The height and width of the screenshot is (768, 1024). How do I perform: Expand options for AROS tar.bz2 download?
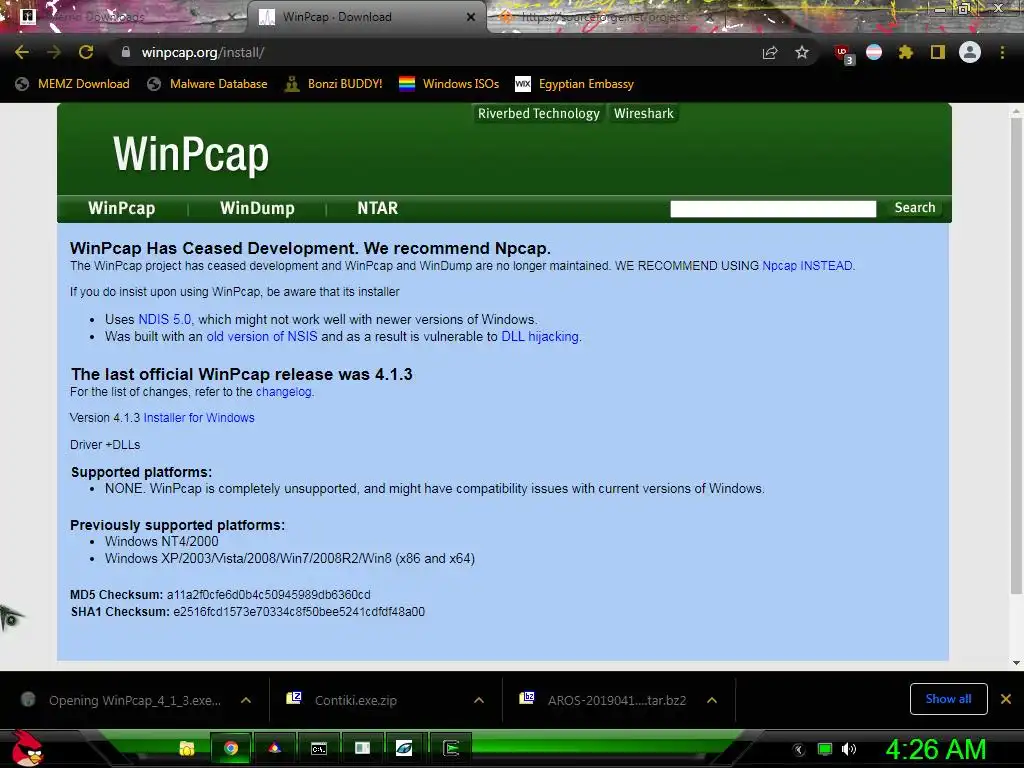712,700
